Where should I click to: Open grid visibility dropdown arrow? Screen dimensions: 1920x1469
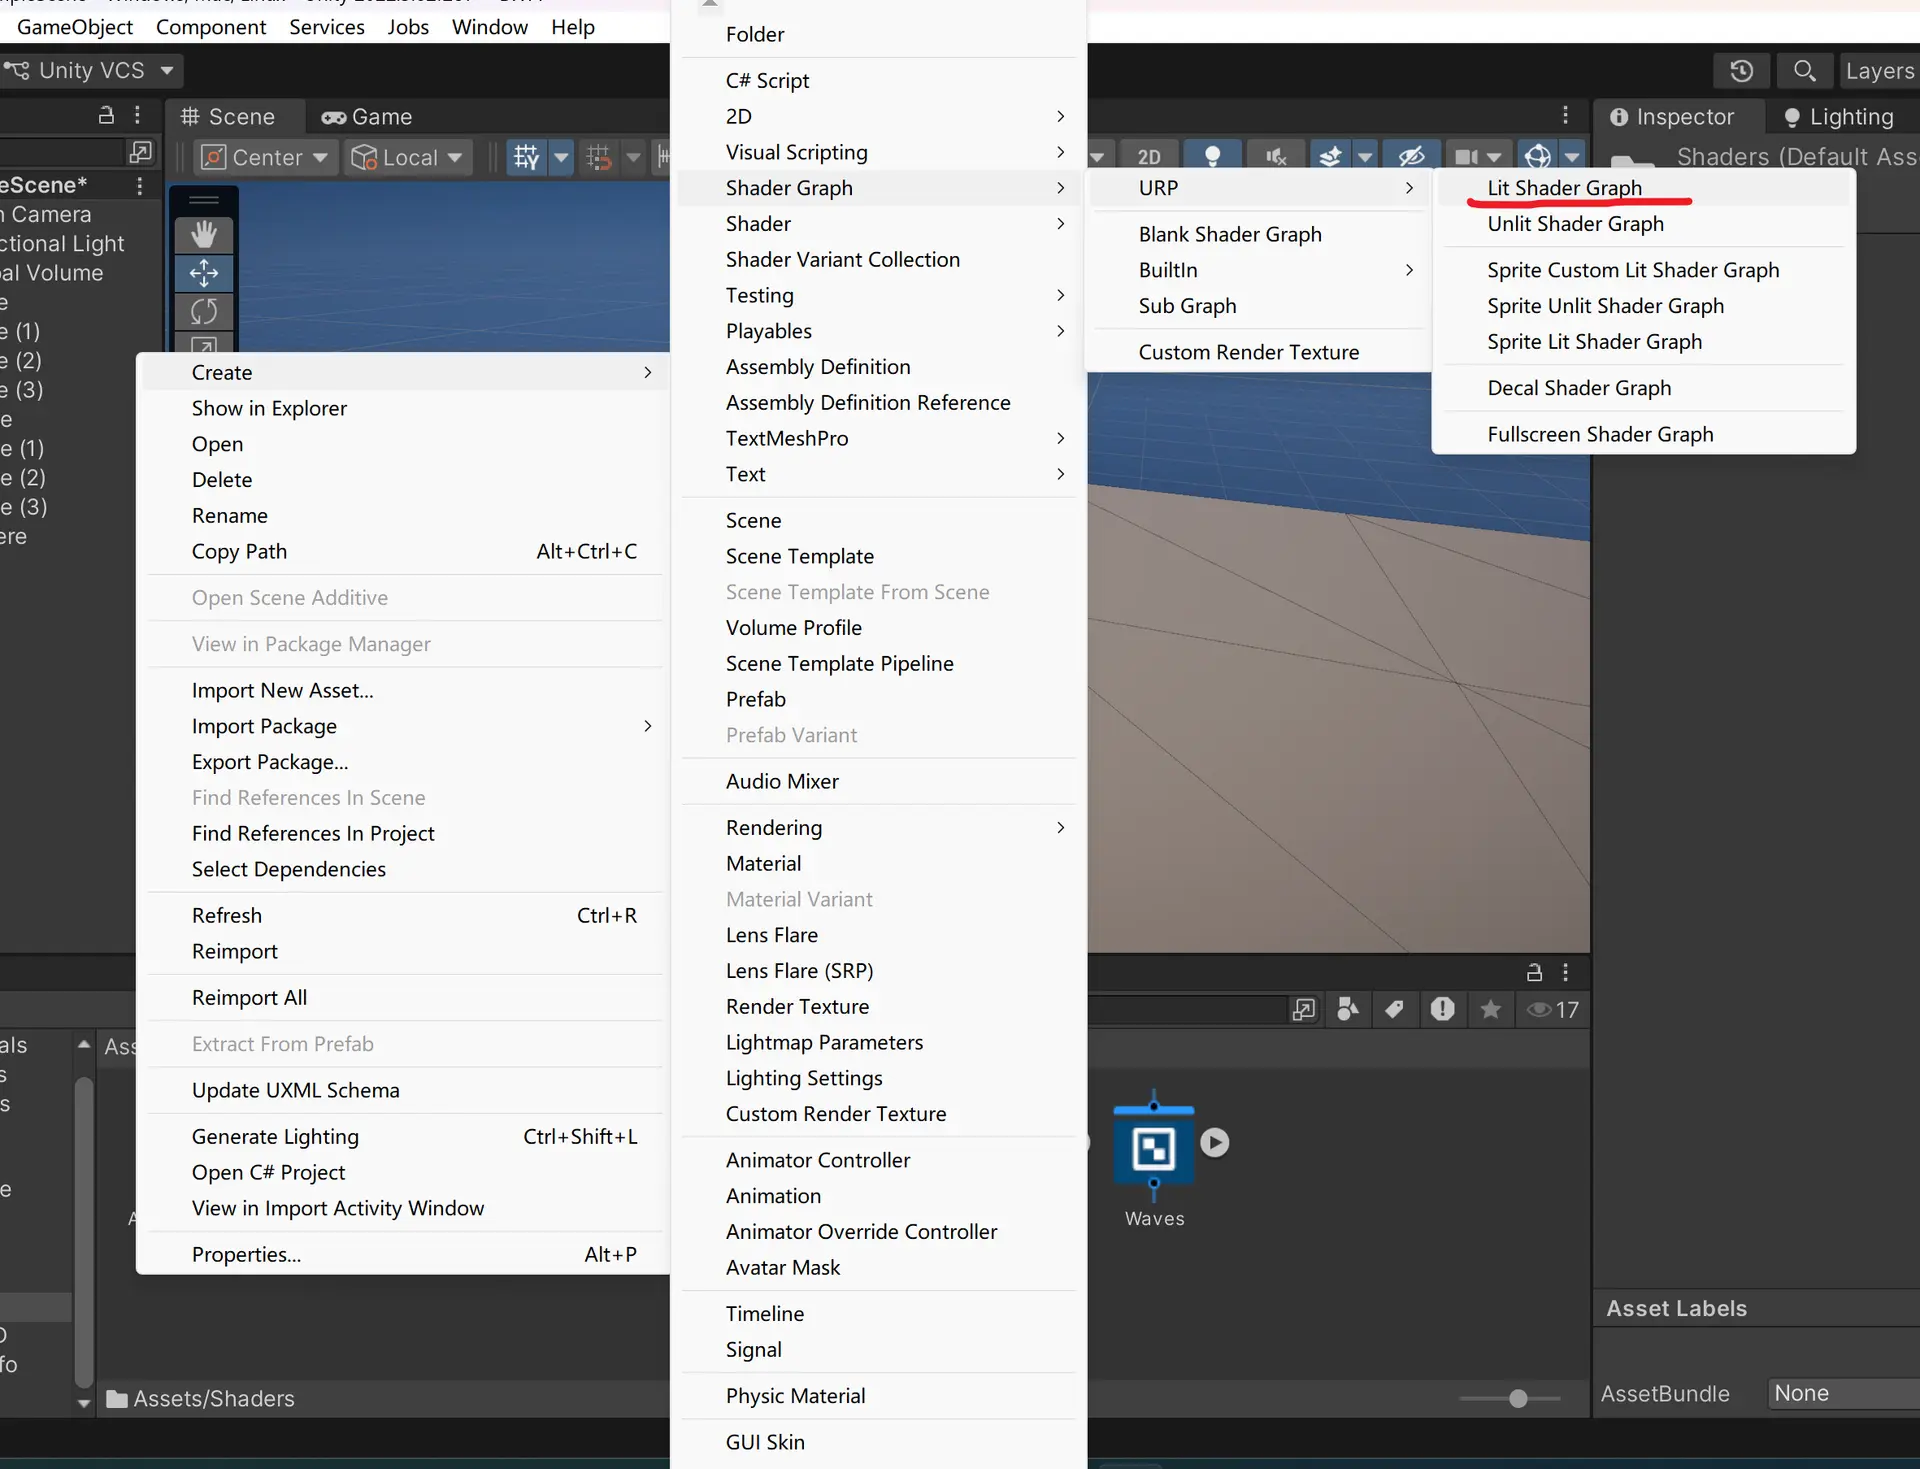click(561, 157)
